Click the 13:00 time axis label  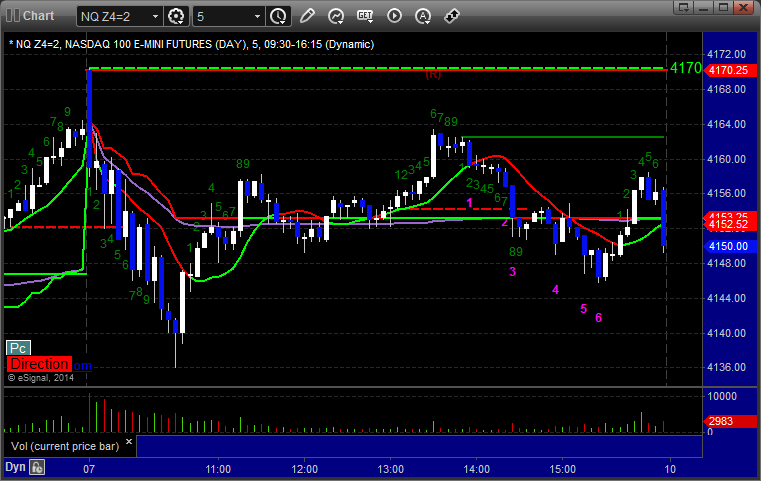tap(391, 469)
